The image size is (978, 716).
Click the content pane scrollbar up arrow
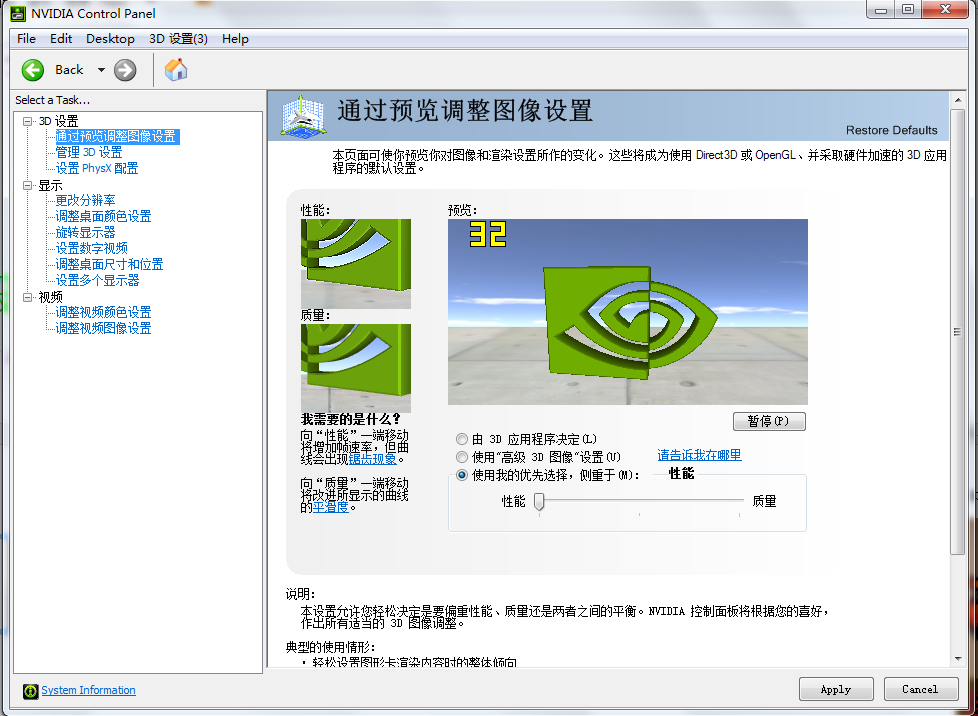click(x=957, y=100)
